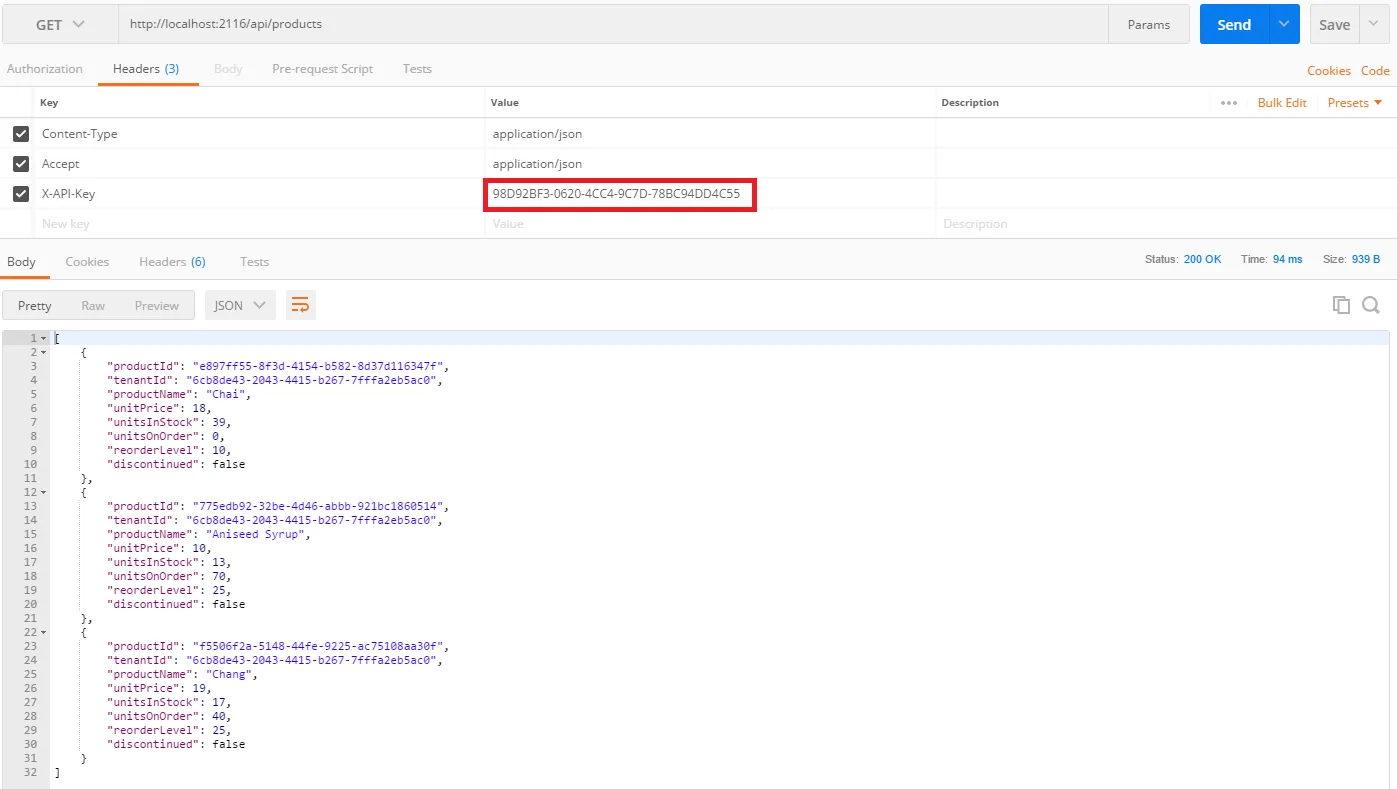Uncheck the Content-Type header checkbox
Viewport: 1397px width, 789px height.
tap(21, 133)
